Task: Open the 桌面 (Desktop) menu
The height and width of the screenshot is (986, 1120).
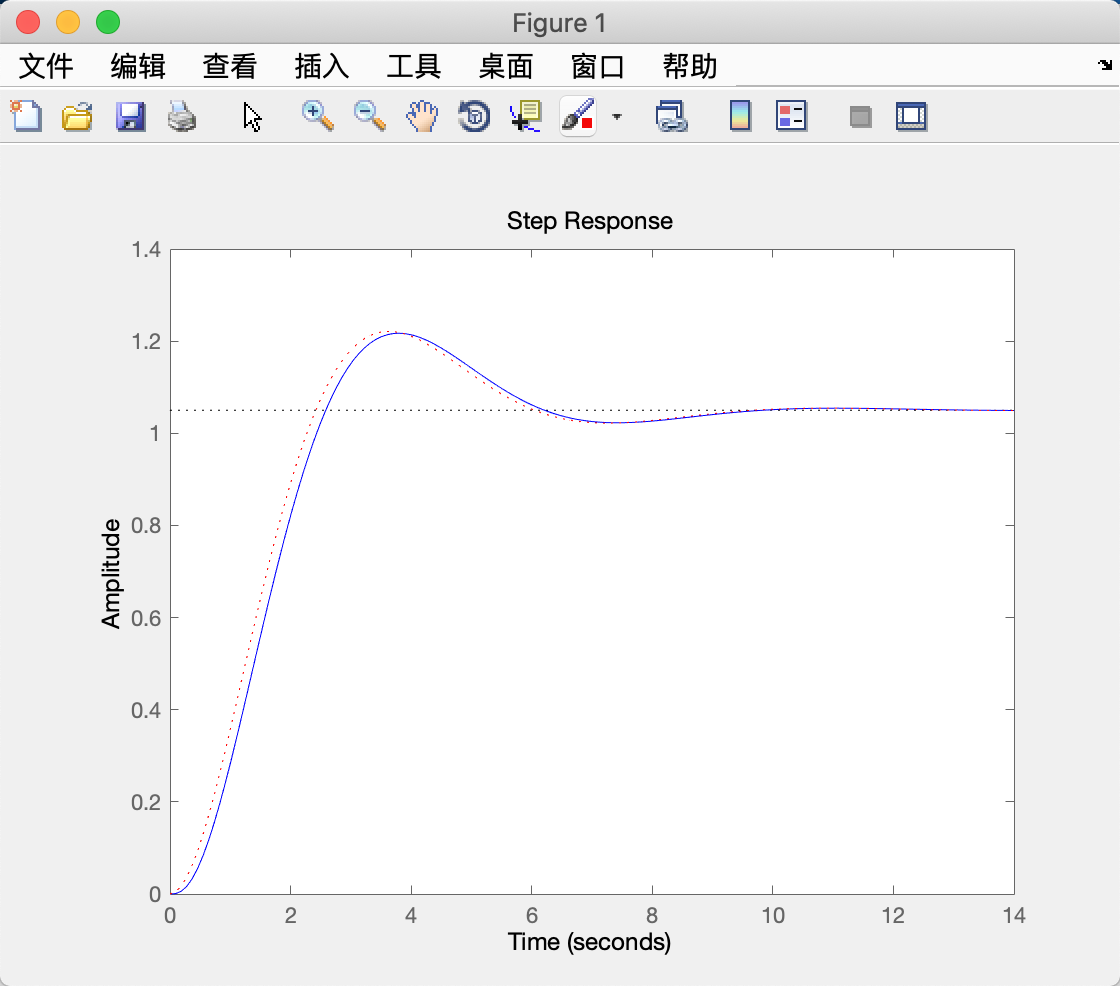Action: tap(506, 66)
